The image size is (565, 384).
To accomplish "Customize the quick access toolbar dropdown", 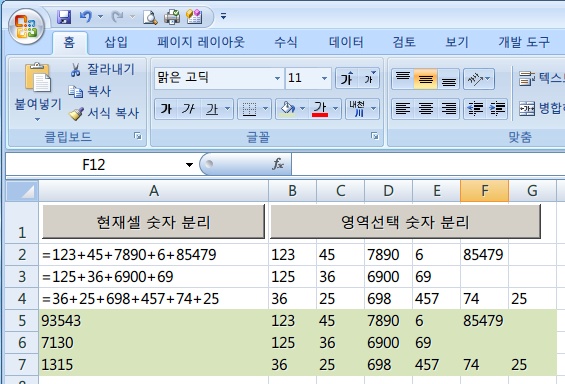I will click(223, 16).
